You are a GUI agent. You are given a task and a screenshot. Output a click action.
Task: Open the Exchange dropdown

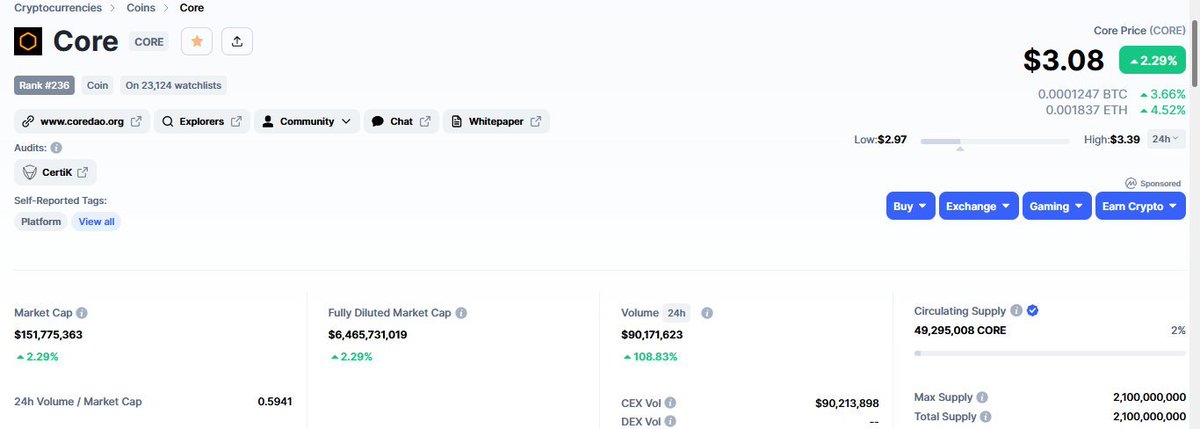coord(979,206)
